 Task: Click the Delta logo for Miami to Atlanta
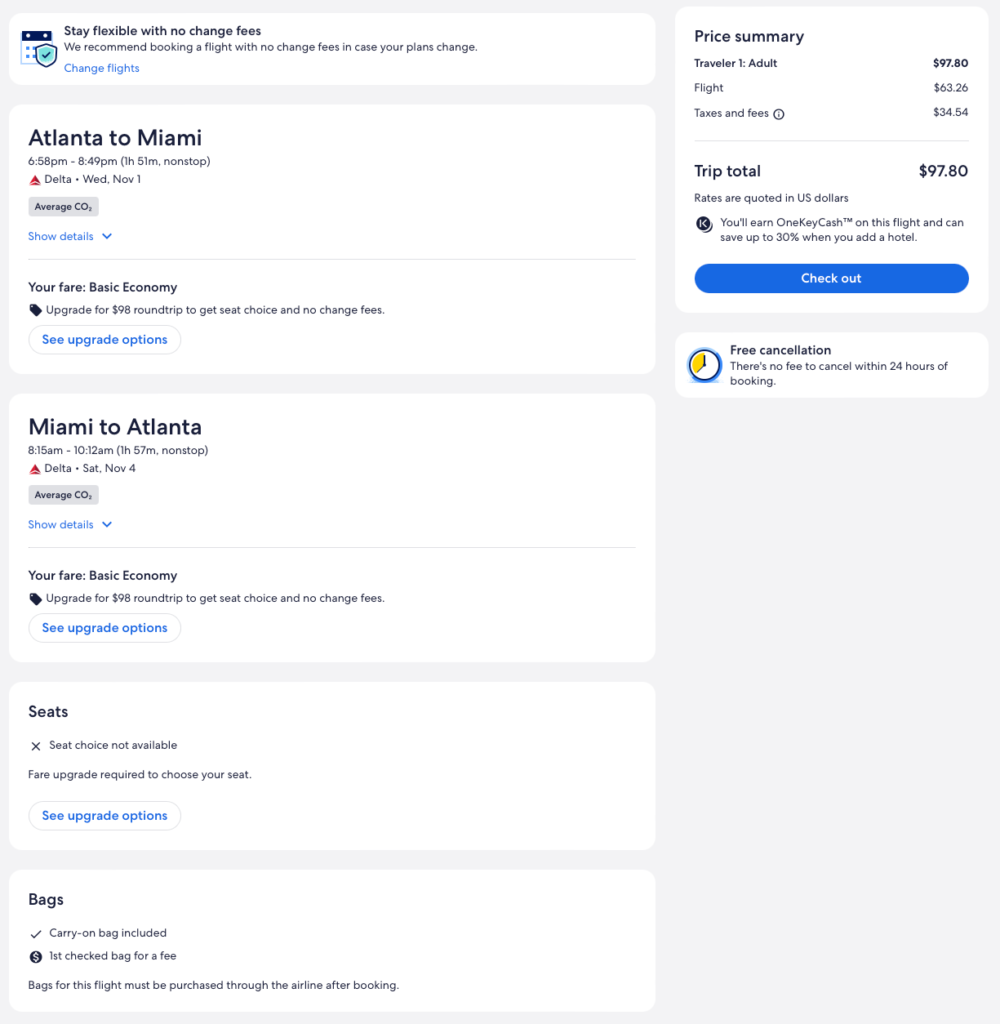pyautogui.click(x=35, y=468)
